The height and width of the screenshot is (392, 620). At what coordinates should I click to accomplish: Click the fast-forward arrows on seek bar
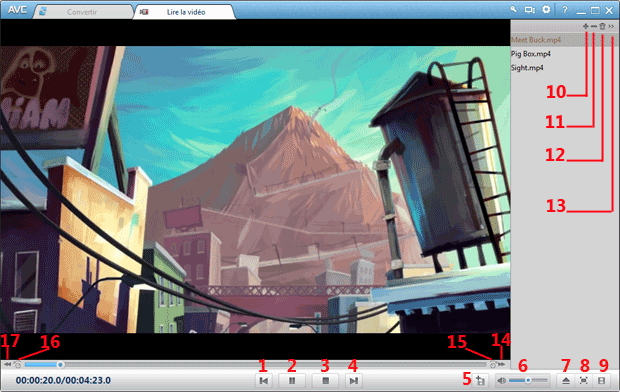click(502, 364)
